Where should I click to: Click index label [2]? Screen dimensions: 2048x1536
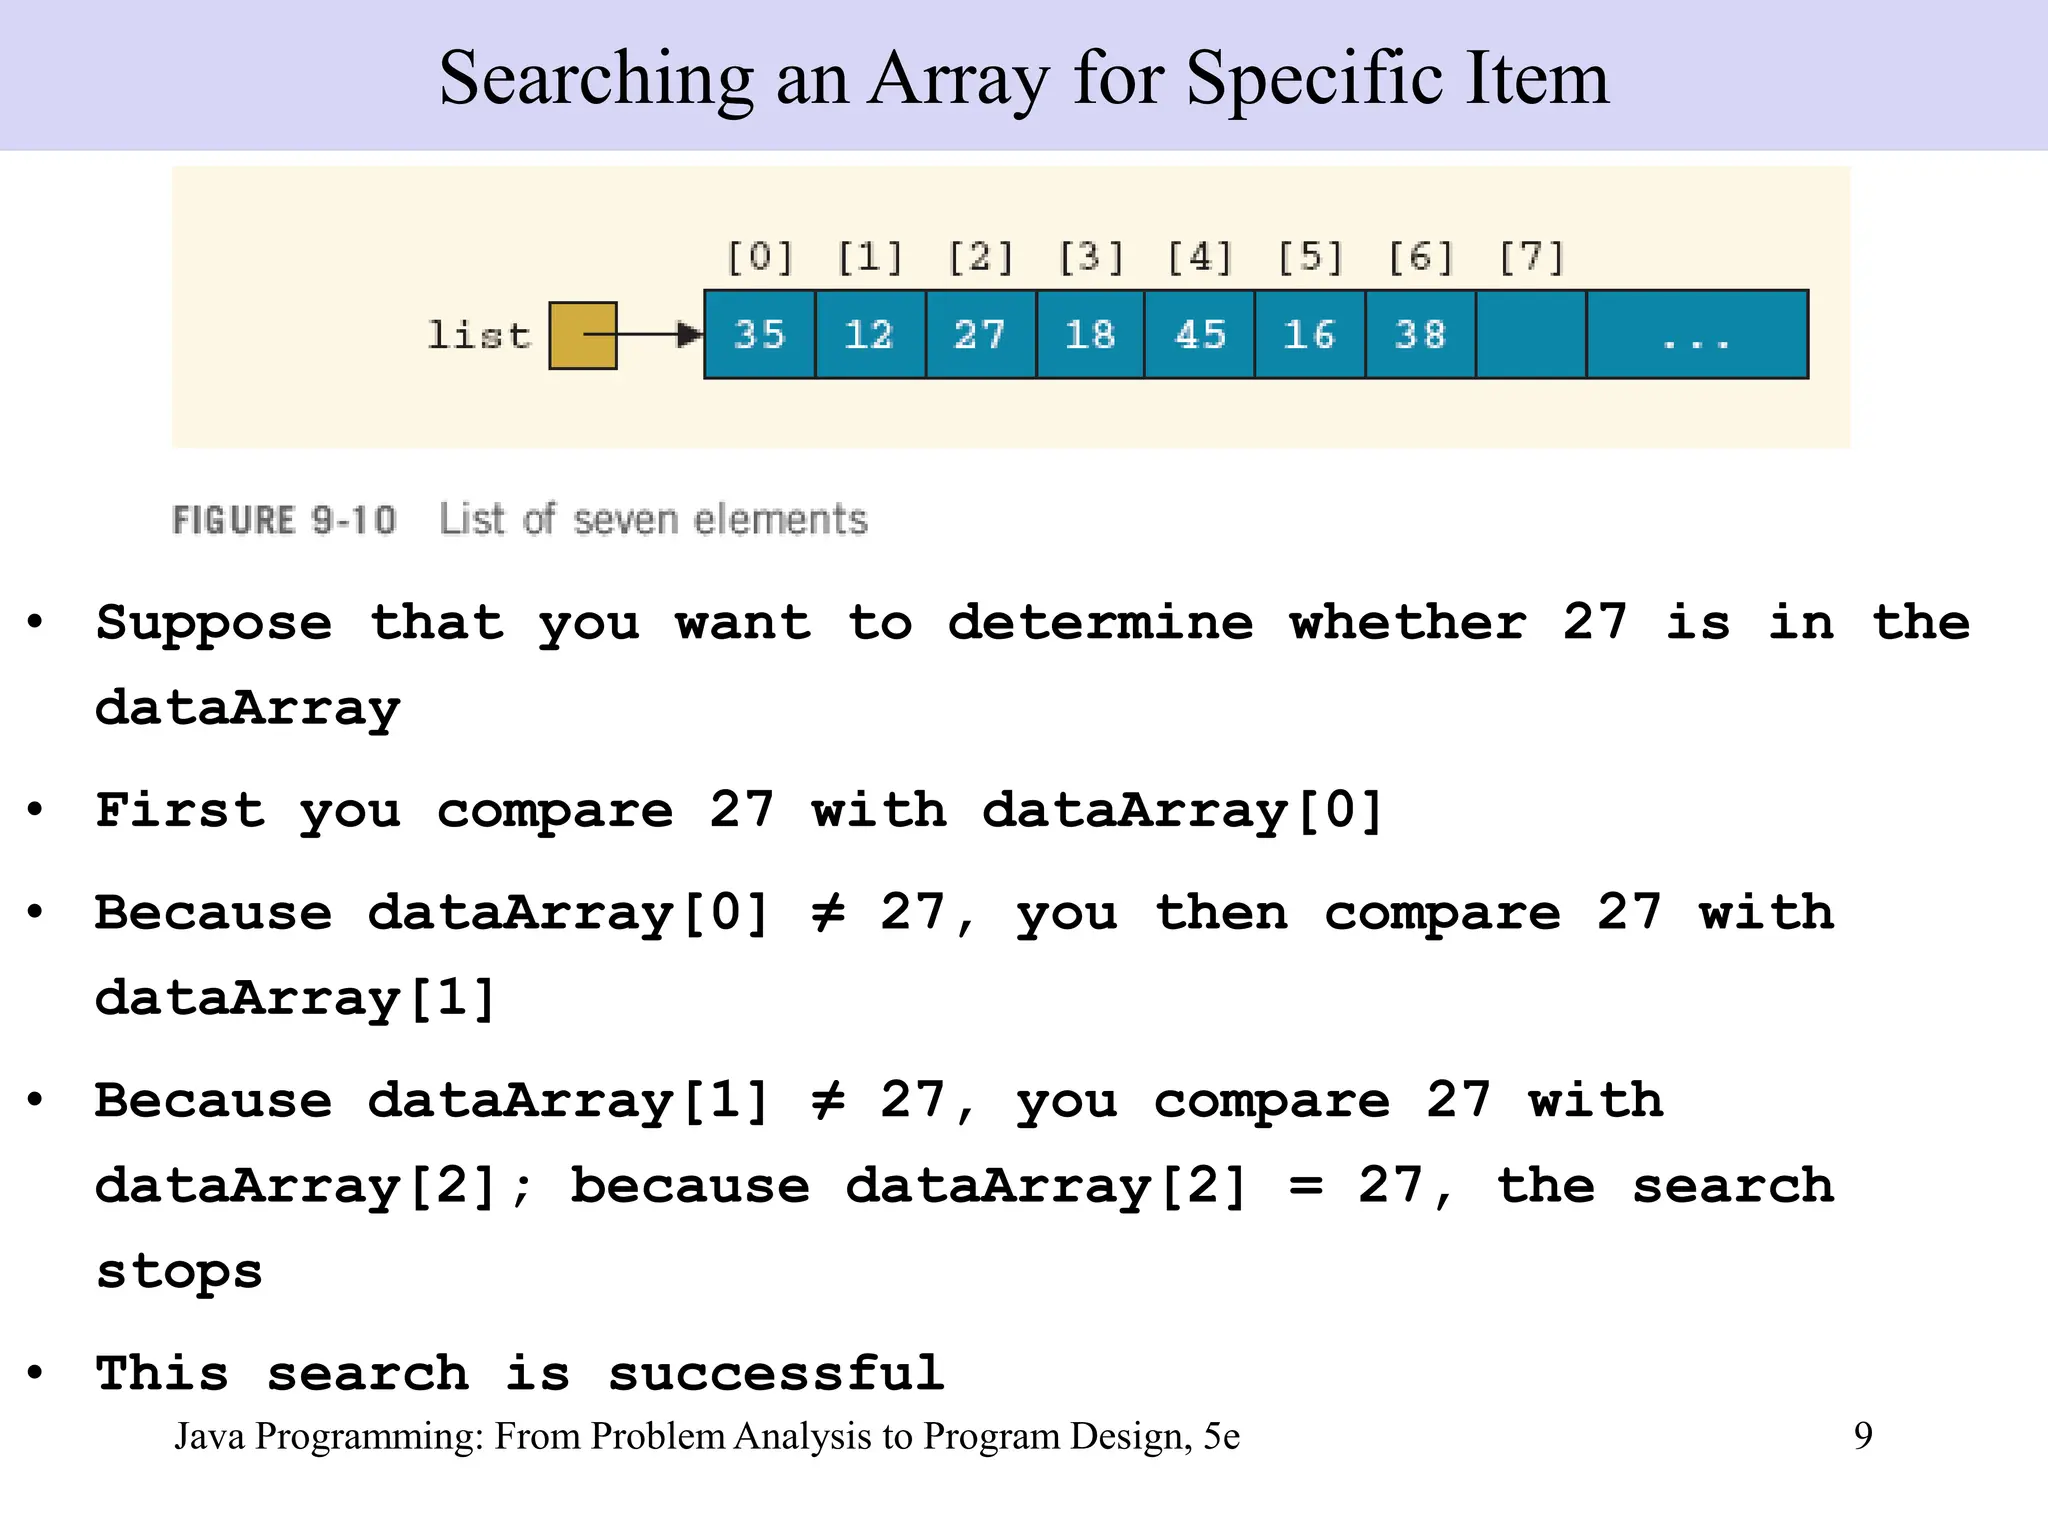pos(981,257)
